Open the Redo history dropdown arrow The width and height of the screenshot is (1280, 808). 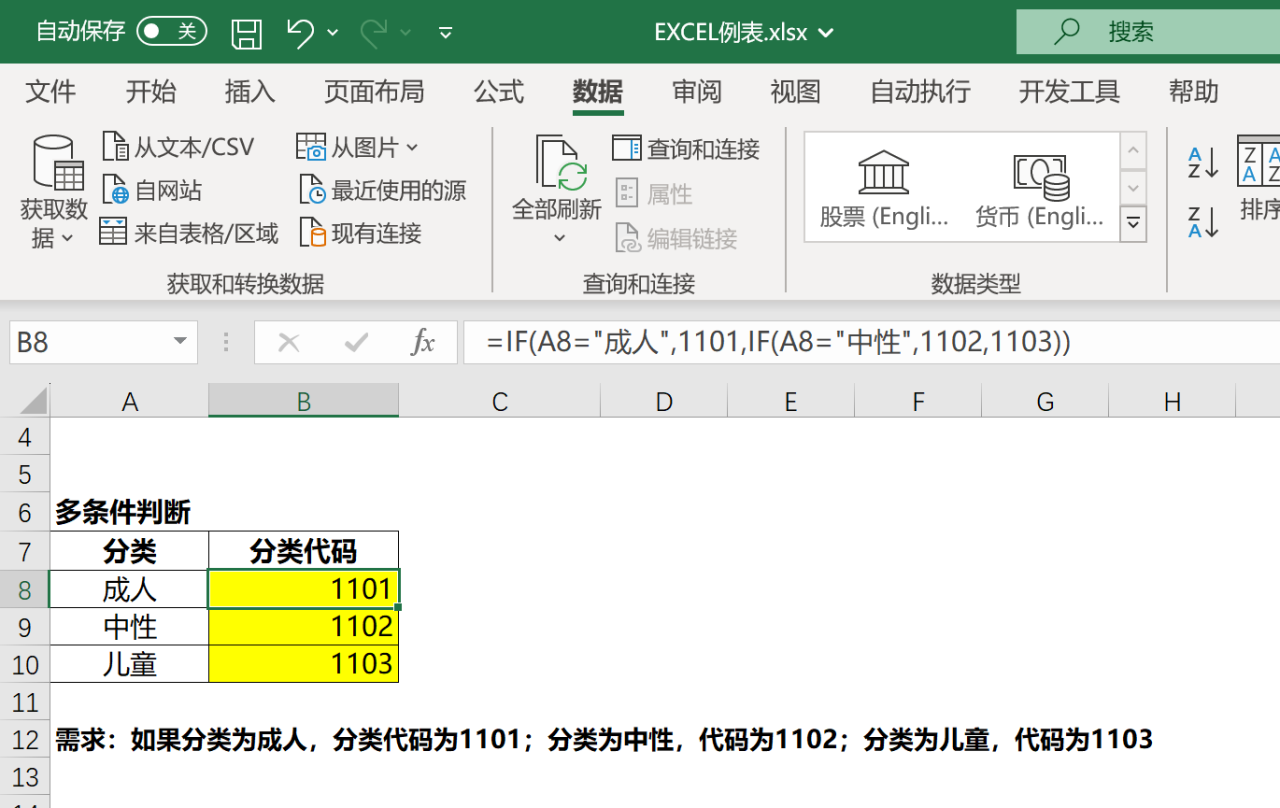(406, 33)
